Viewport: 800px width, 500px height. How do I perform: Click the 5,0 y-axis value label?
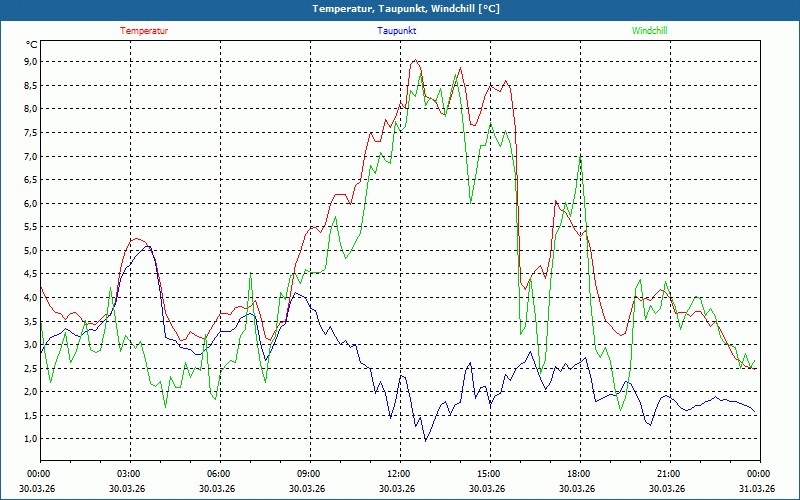(x=30, y=250)
